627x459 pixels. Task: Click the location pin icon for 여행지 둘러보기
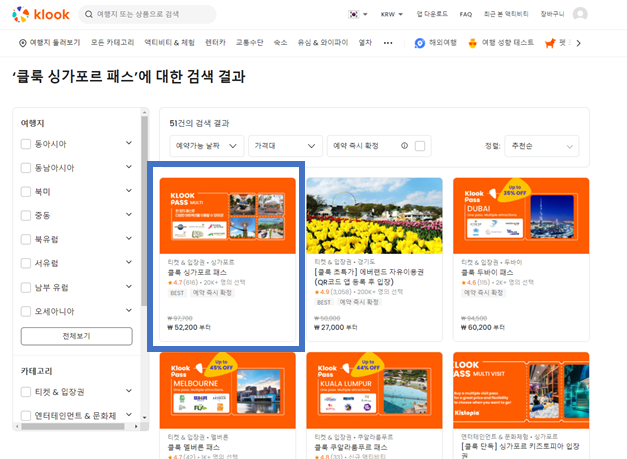[x=23, y=43]
